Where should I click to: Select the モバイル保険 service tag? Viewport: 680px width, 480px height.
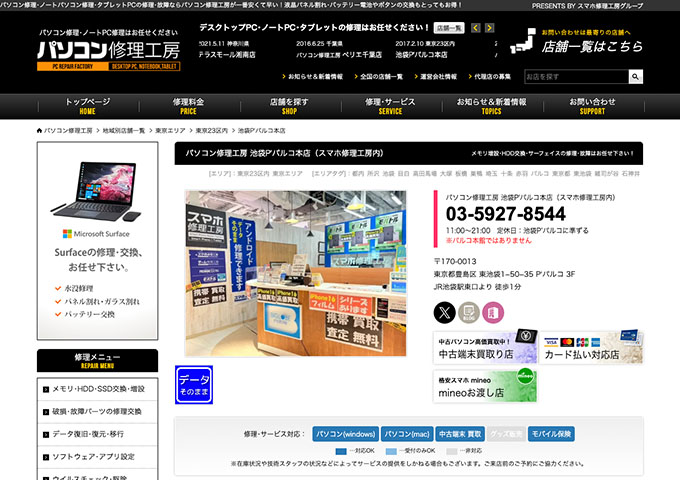pos(551,434)
